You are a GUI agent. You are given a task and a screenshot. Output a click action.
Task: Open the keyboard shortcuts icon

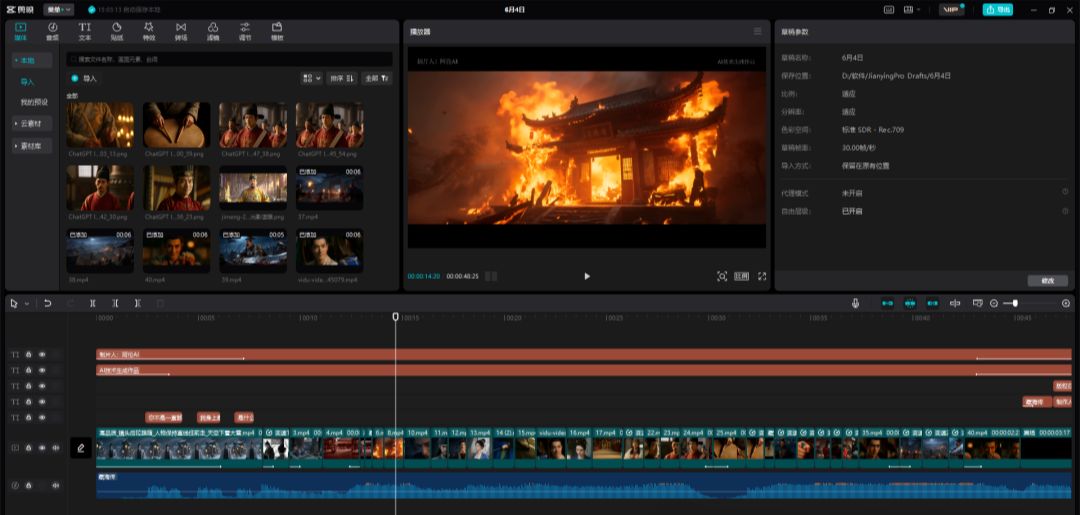tap(889, 10)
